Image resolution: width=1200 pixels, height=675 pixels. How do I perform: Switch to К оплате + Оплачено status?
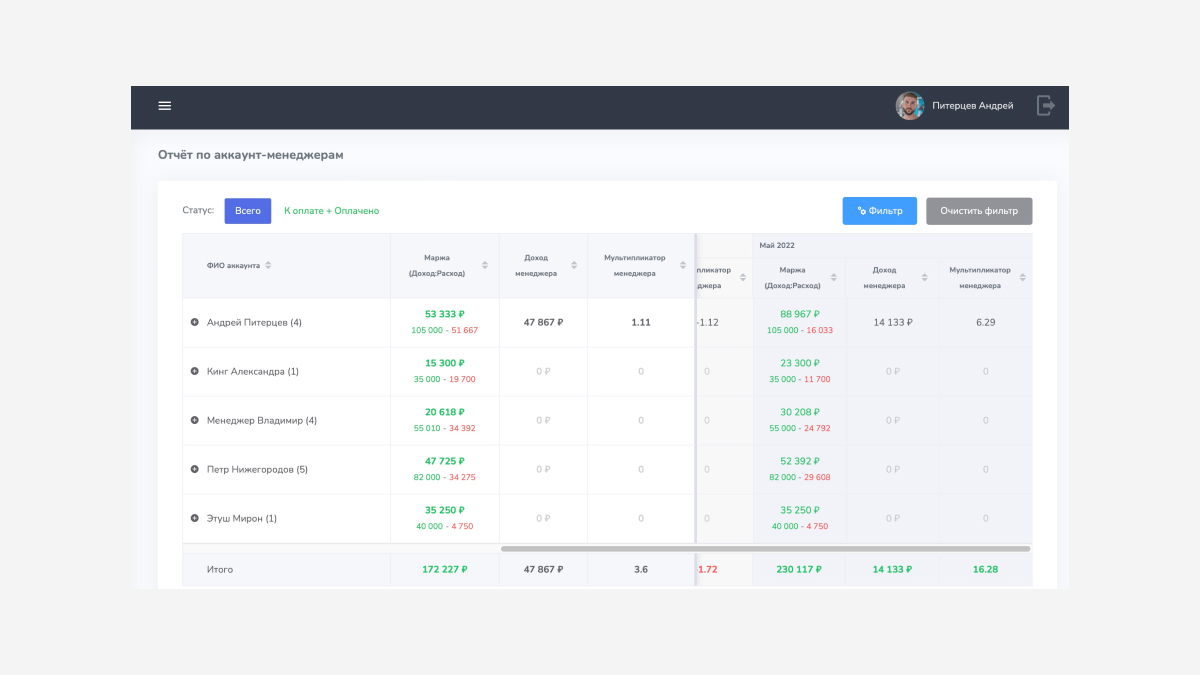(x=331, y=211)
